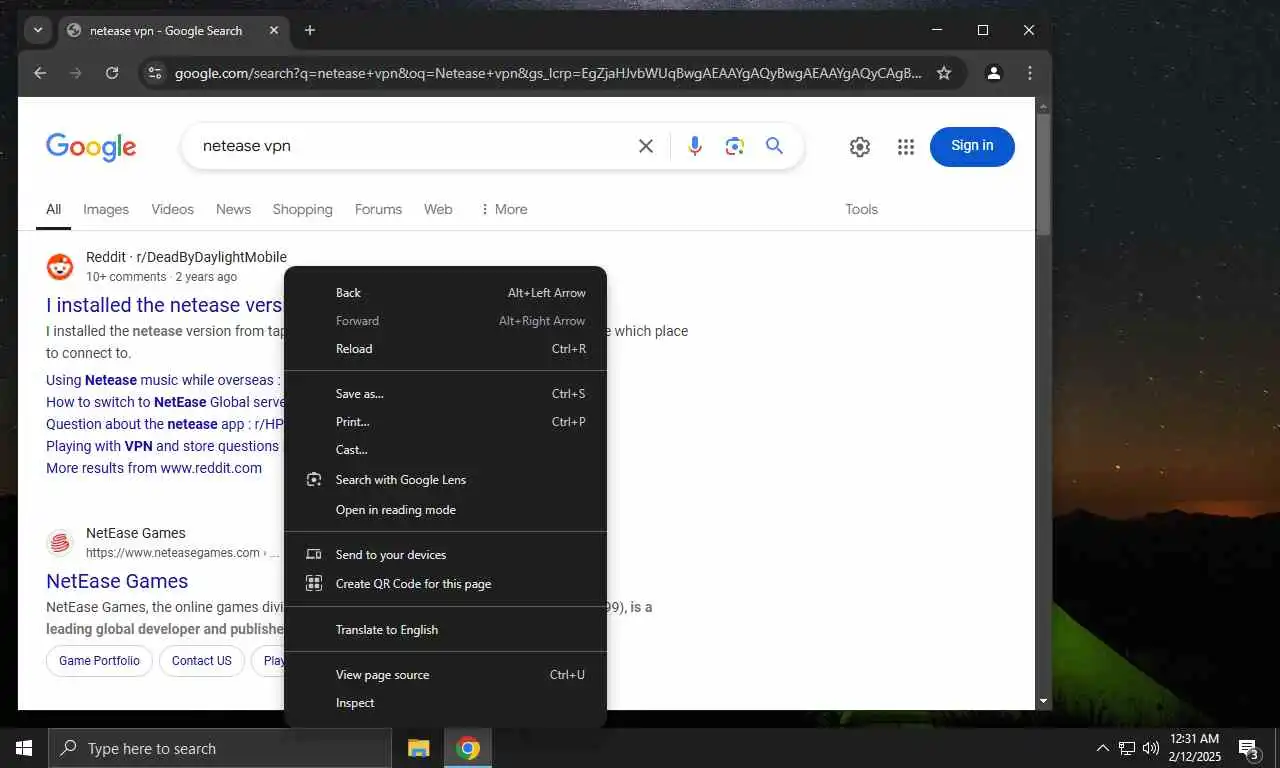Viewport: 1280px width, 768px height.
Task: Open network icon in system tray
Action: [1127, 748]
